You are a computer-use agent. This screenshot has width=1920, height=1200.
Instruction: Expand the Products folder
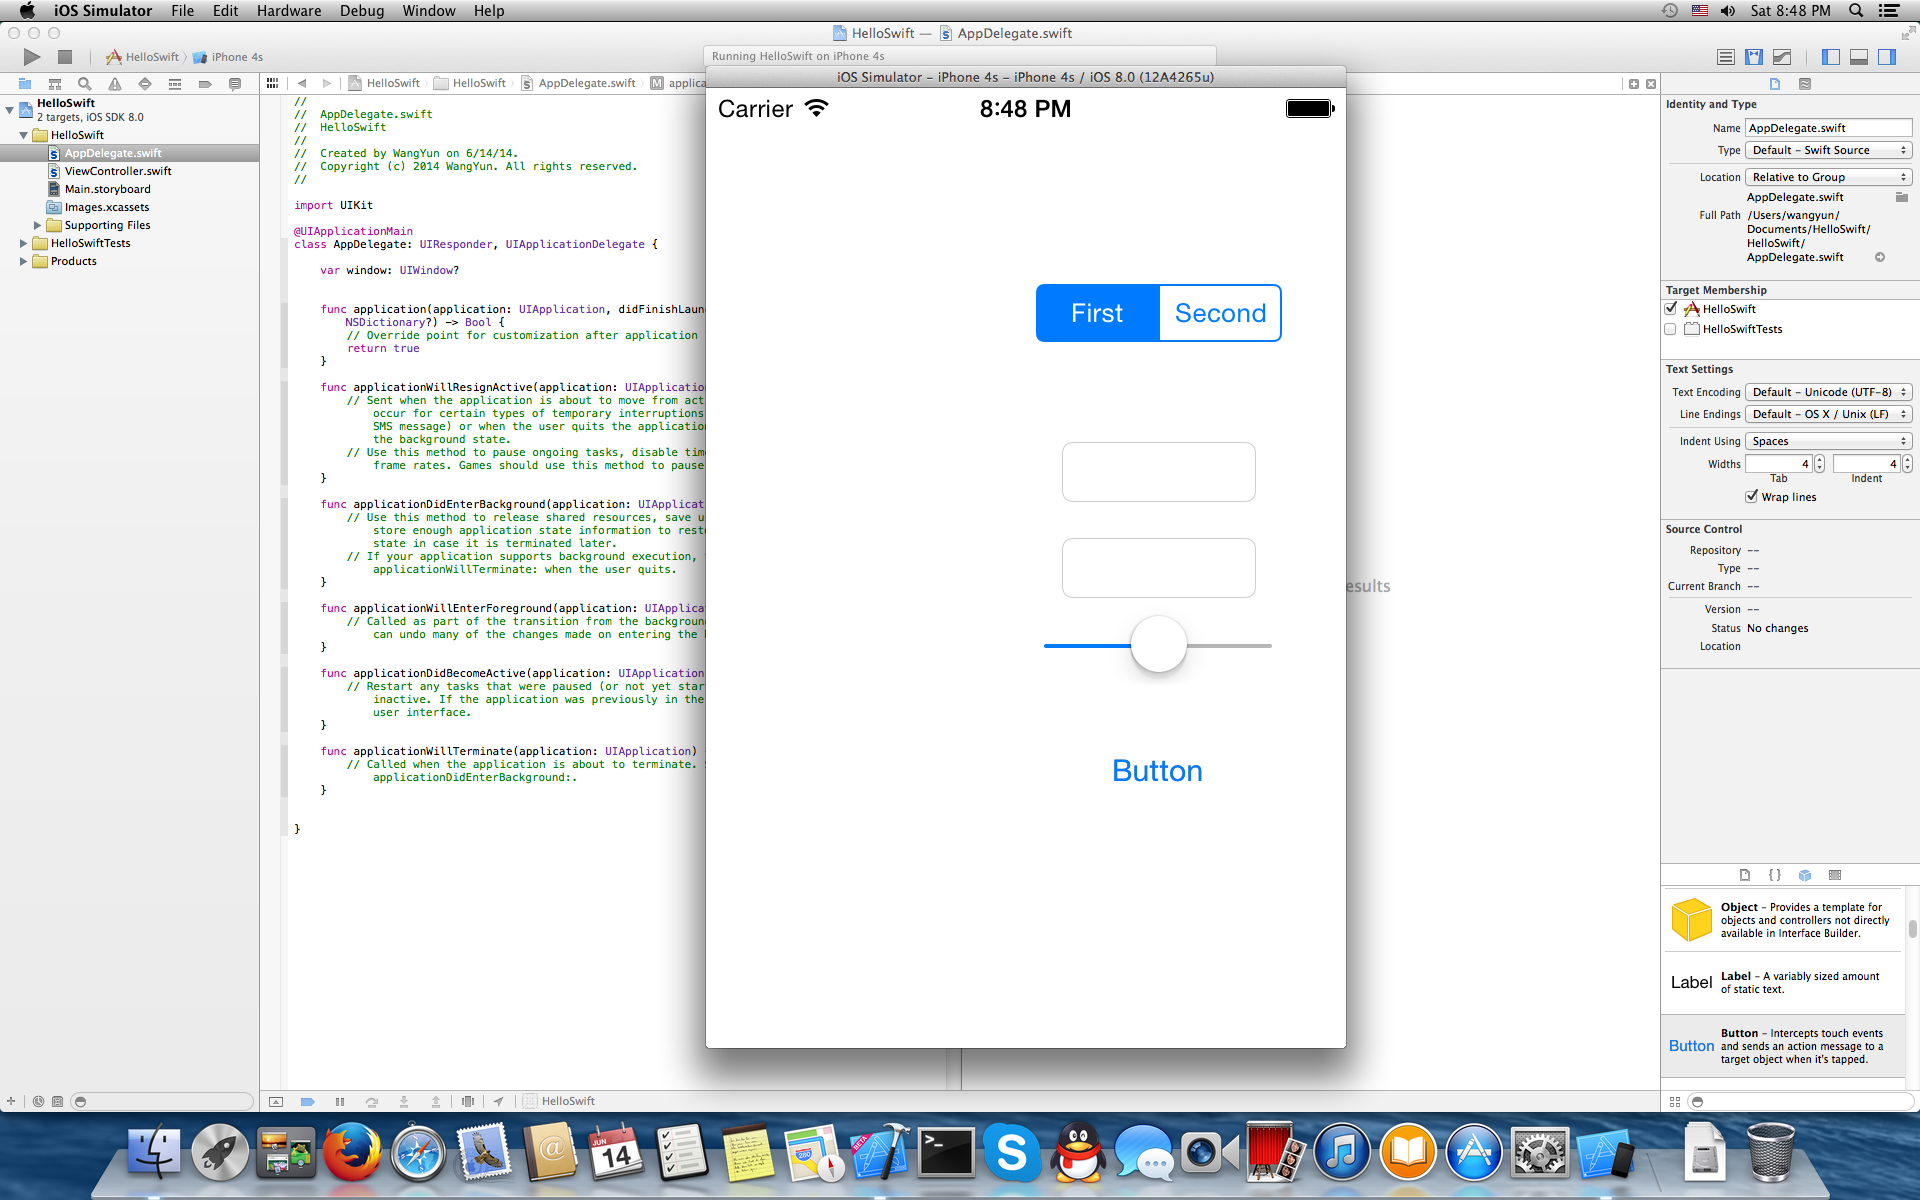click(23, 261)
